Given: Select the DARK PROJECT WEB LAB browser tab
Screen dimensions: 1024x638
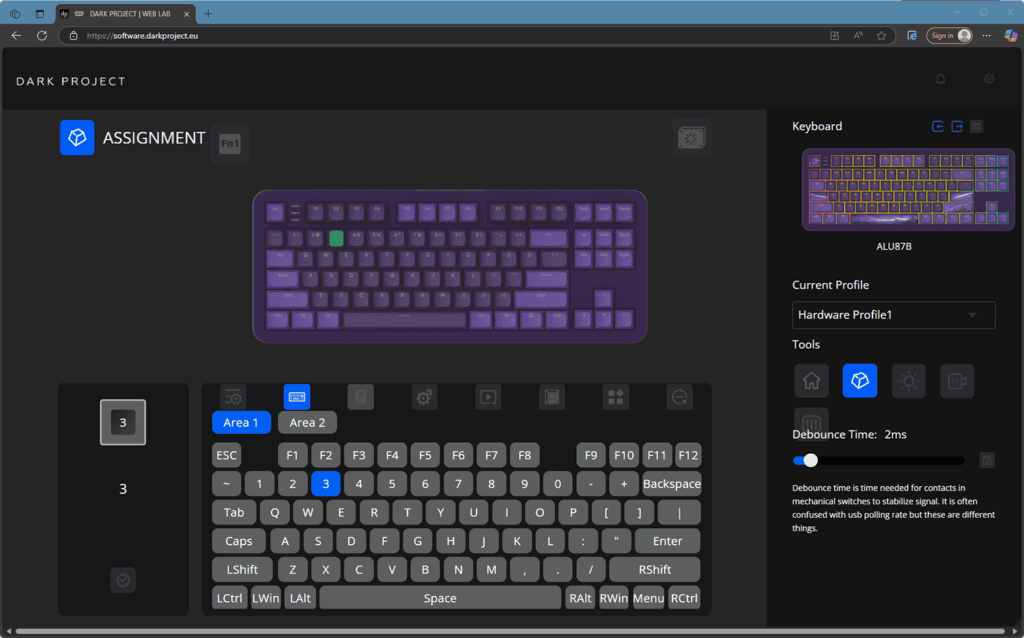Looking at the screenshot, I should point(124,14).
